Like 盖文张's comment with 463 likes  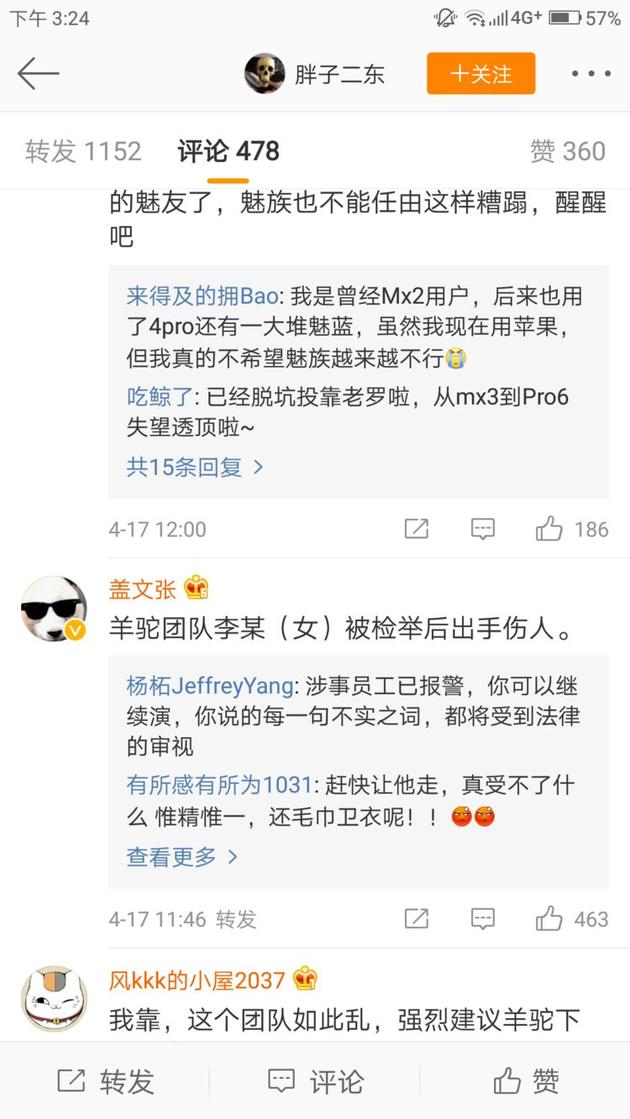pyautogui.click(x=549, y=918)
